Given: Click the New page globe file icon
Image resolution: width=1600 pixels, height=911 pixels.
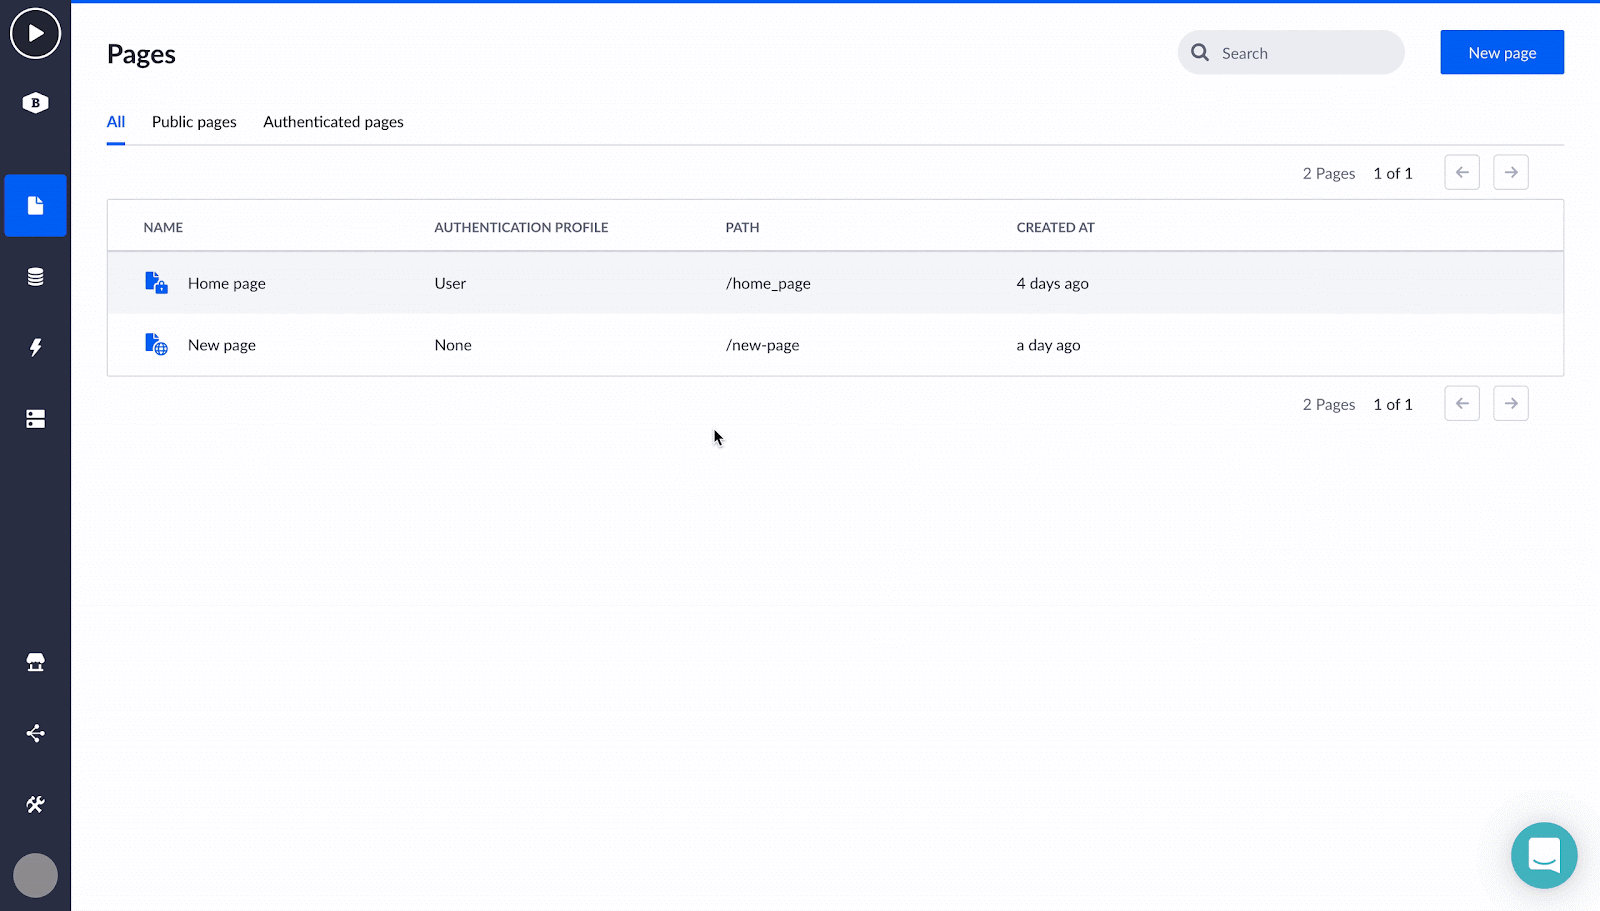Looking at the screenshot, I should (x=156, y=345).
